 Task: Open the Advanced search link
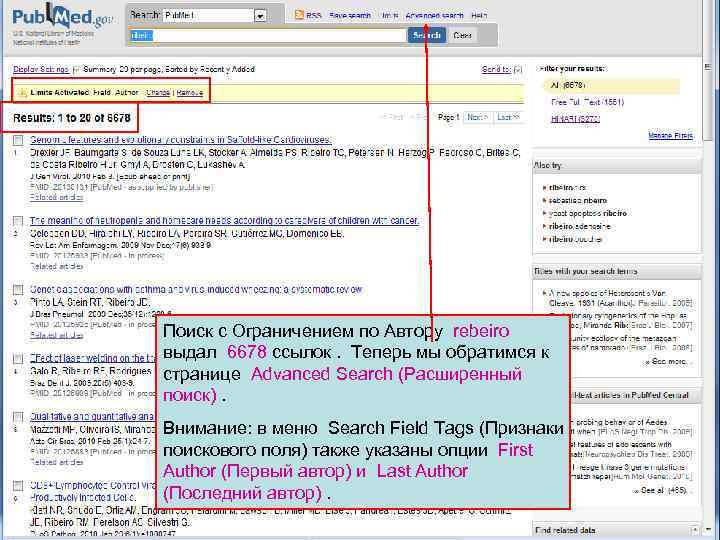click(x=434, y=16)
